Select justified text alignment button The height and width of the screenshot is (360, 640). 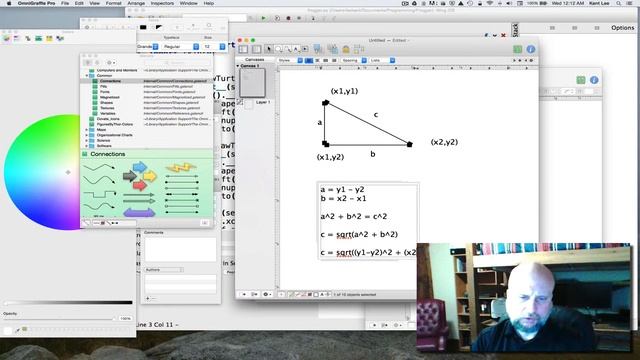point(334,60)
